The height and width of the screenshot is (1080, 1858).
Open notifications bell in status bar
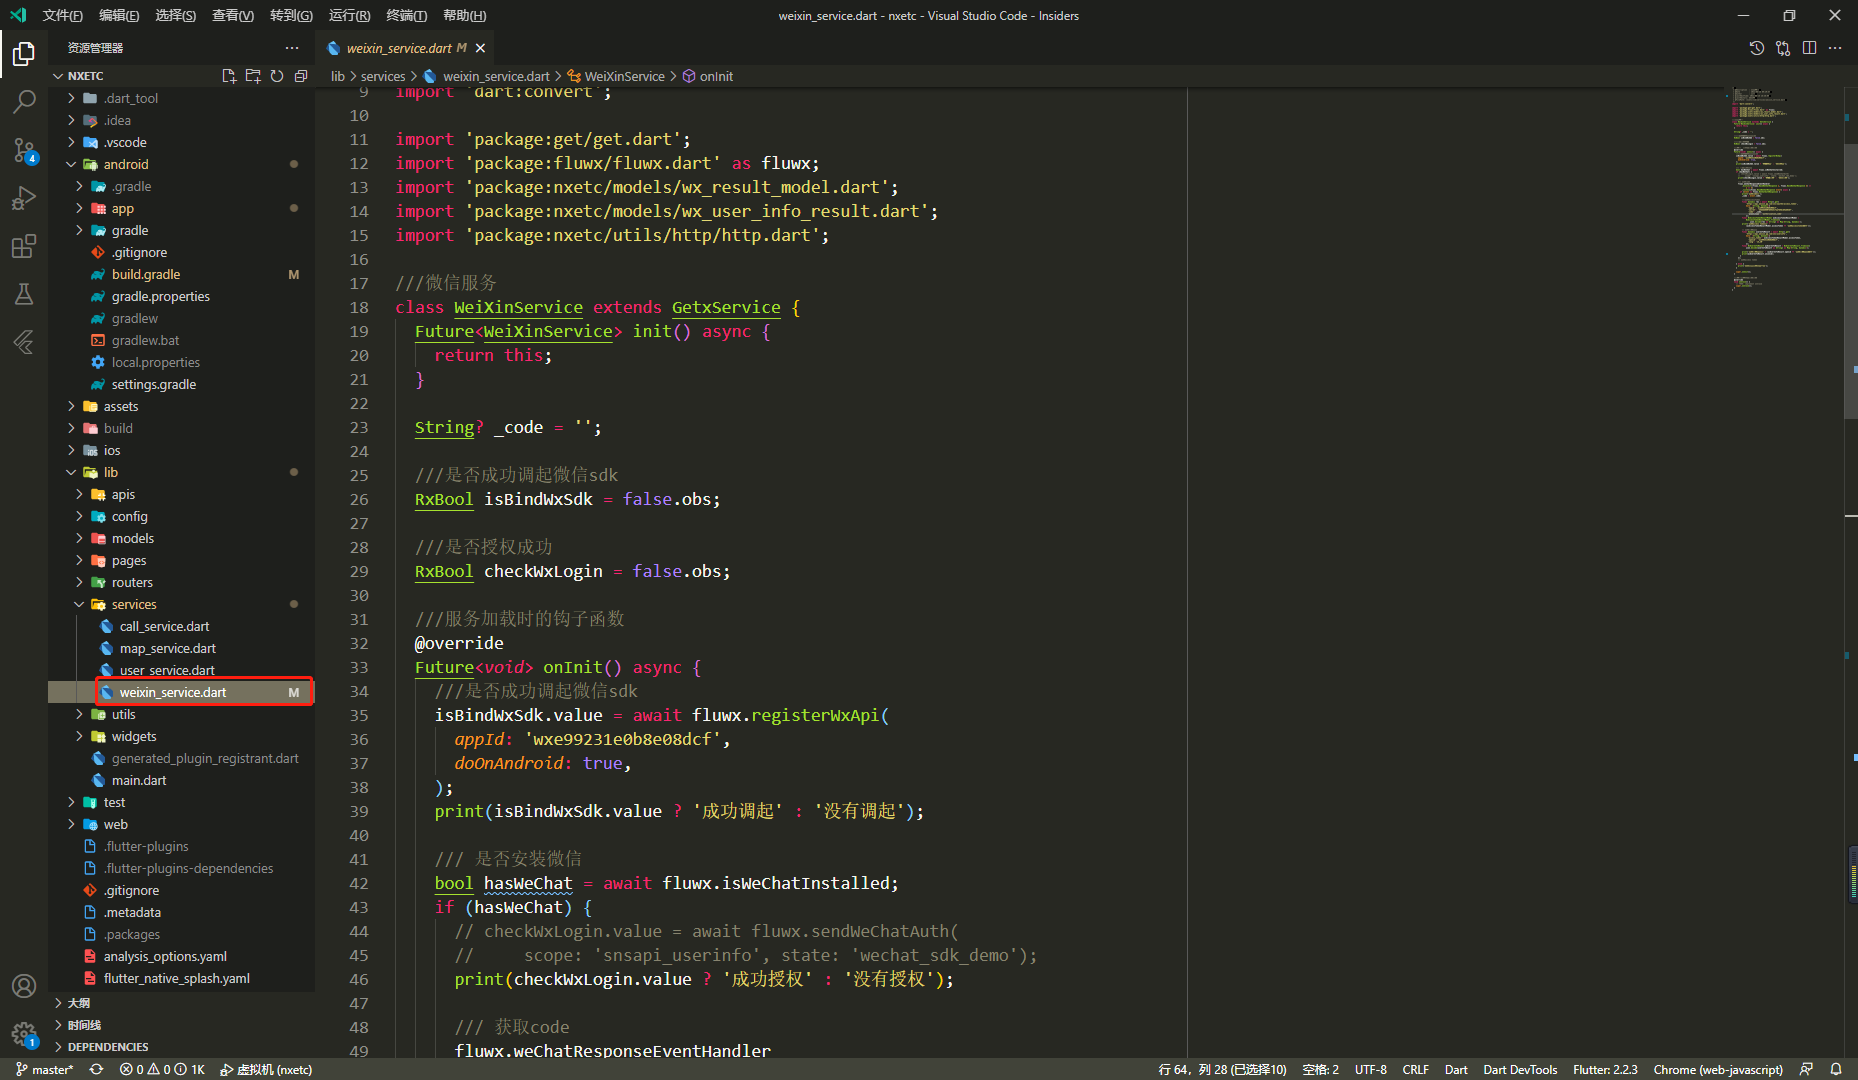(1836, 1069)
